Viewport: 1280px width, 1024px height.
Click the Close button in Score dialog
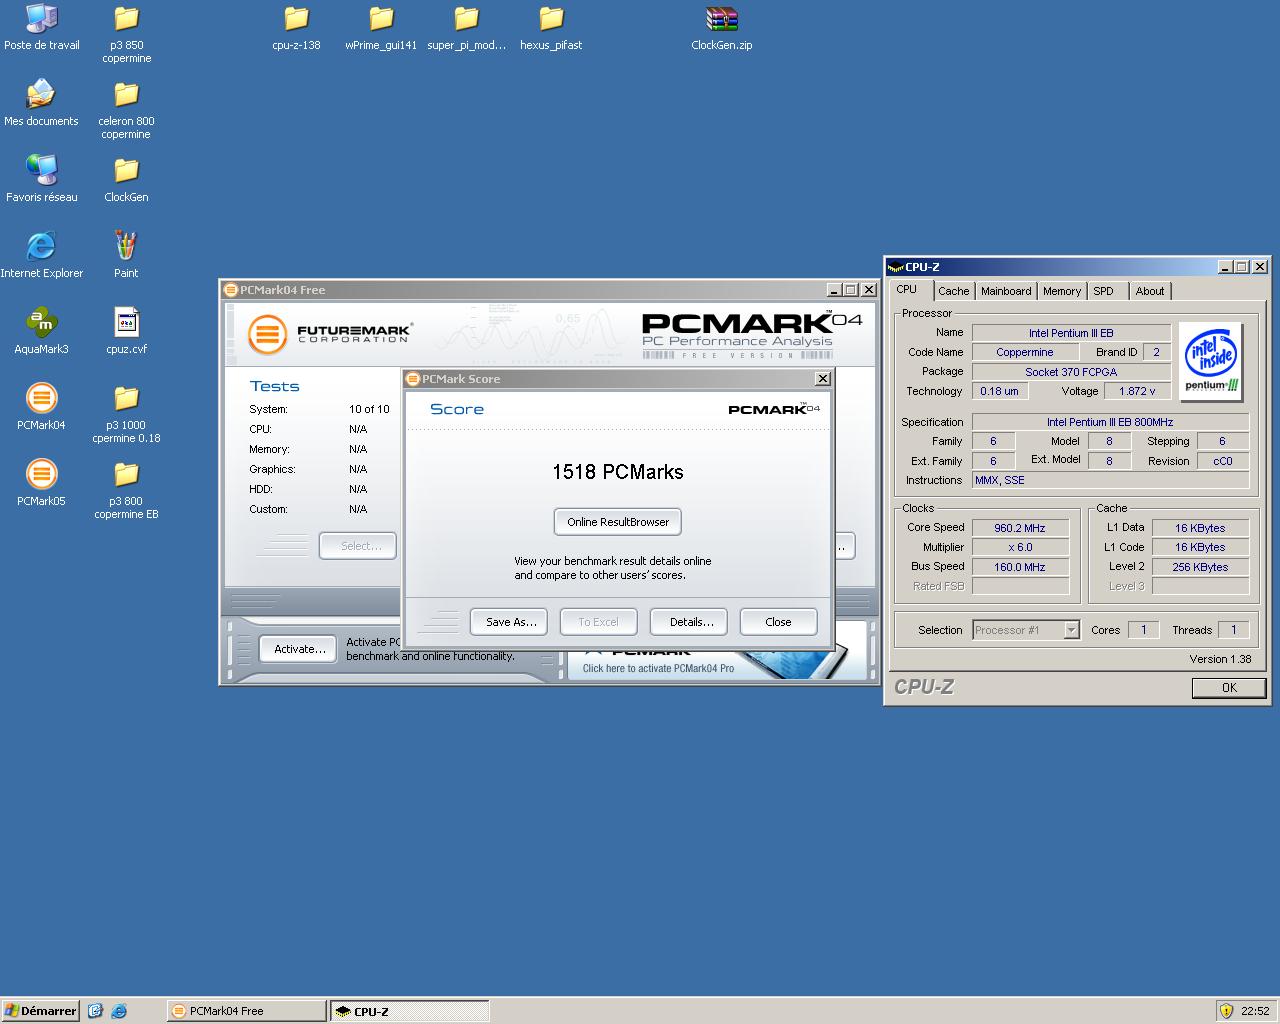point(778,622)
